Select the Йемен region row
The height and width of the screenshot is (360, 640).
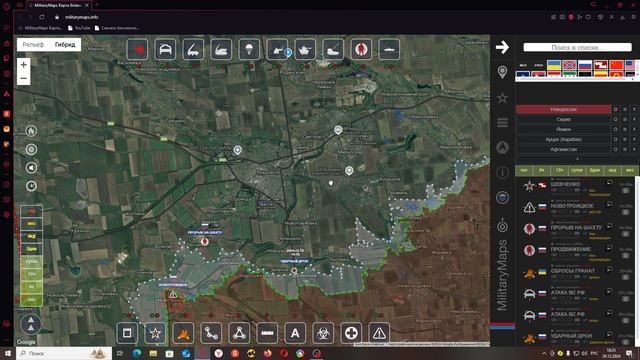(563, 129)
